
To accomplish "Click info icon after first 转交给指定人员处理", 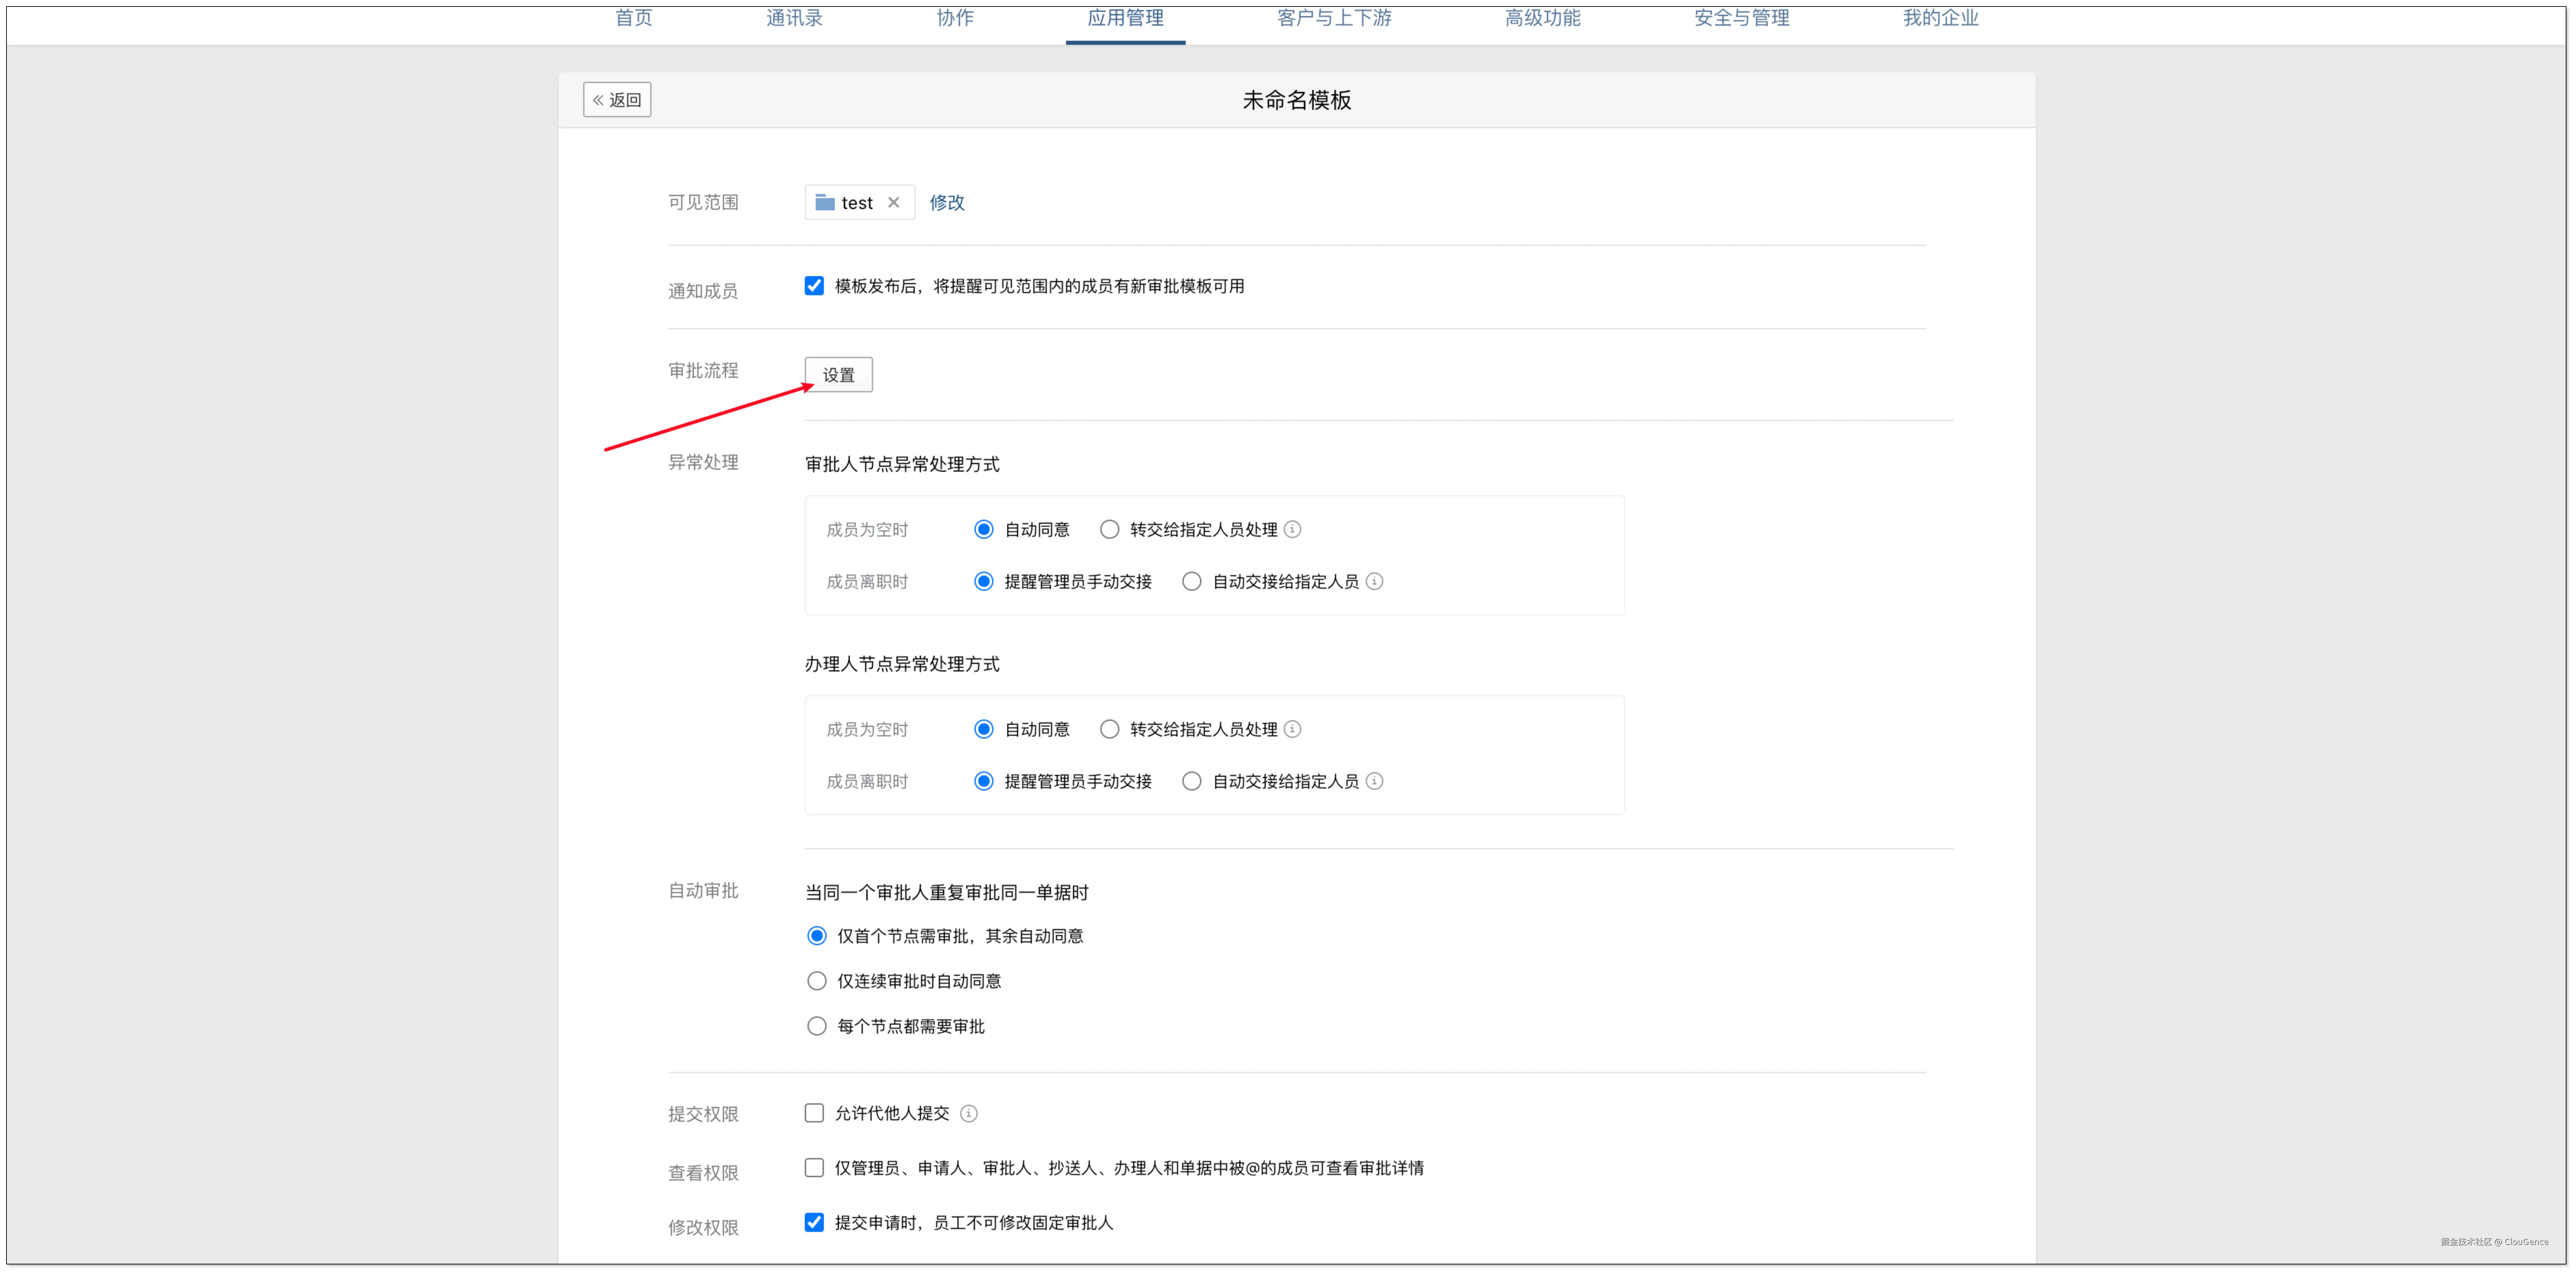I will click(x=1292, y=529).
